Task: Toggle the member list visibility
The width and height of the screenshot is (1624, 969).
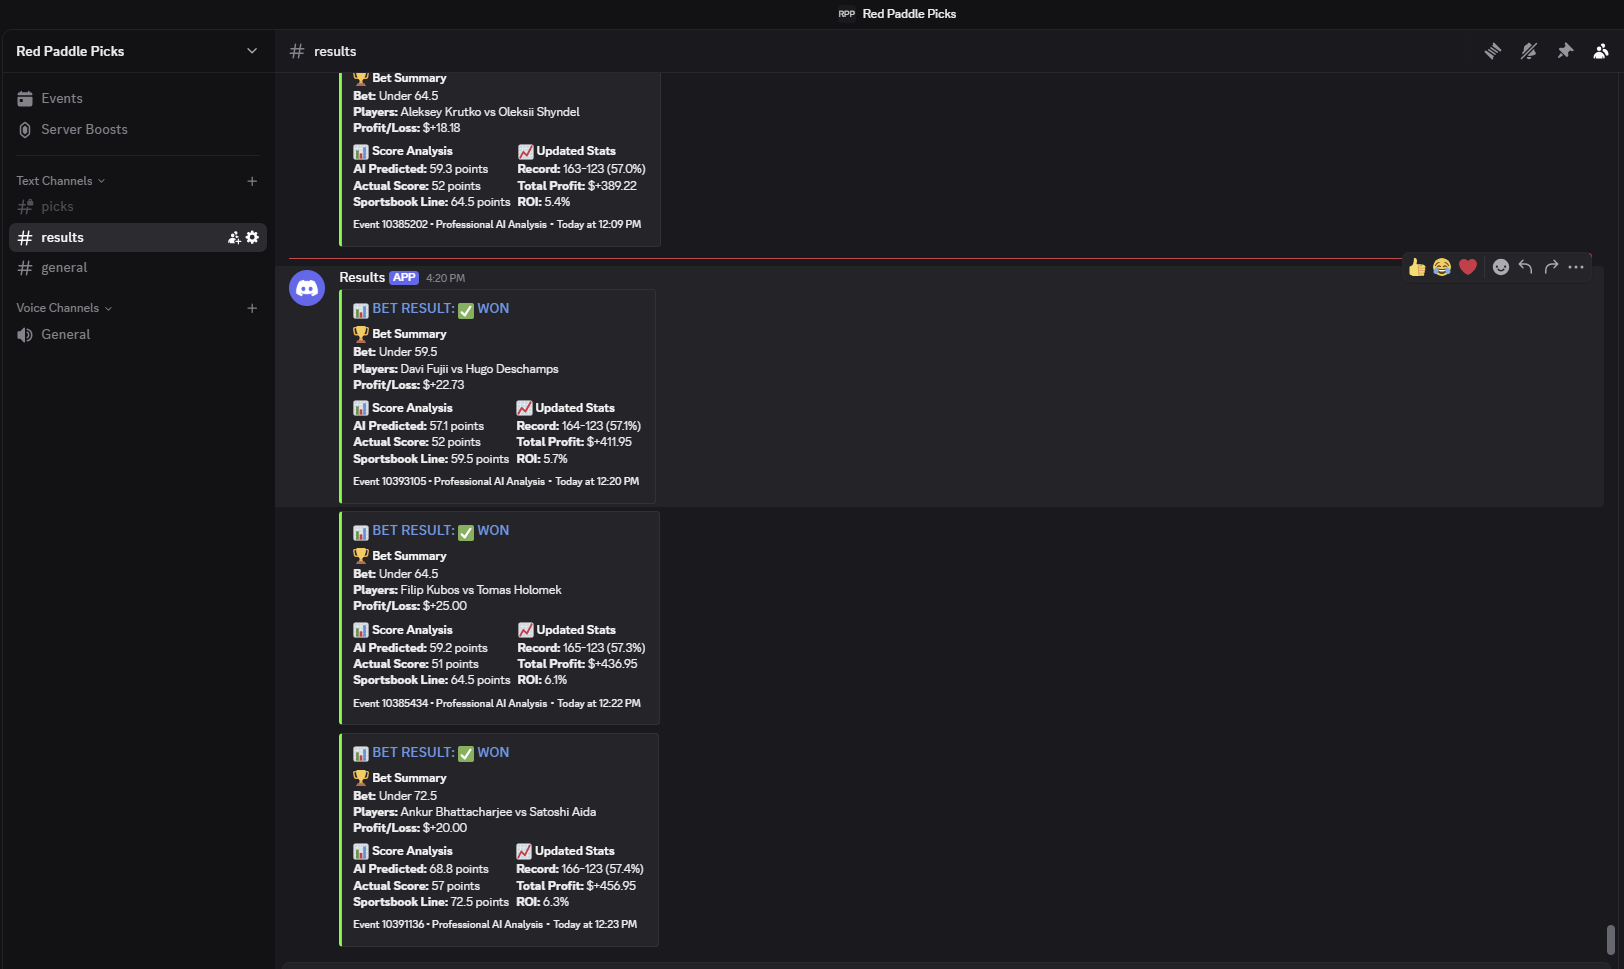Action: [1601, 51]
